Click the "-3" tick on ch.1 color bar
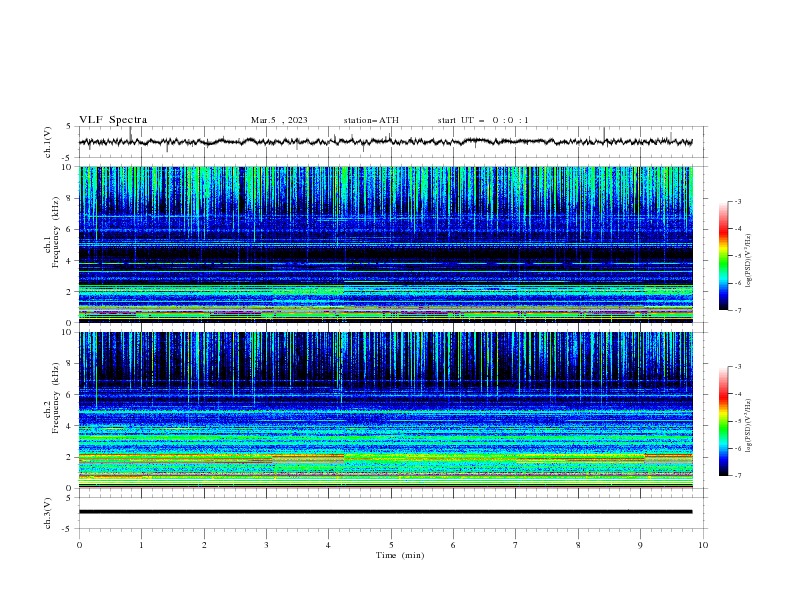792x612 pixels. (737, 201)
